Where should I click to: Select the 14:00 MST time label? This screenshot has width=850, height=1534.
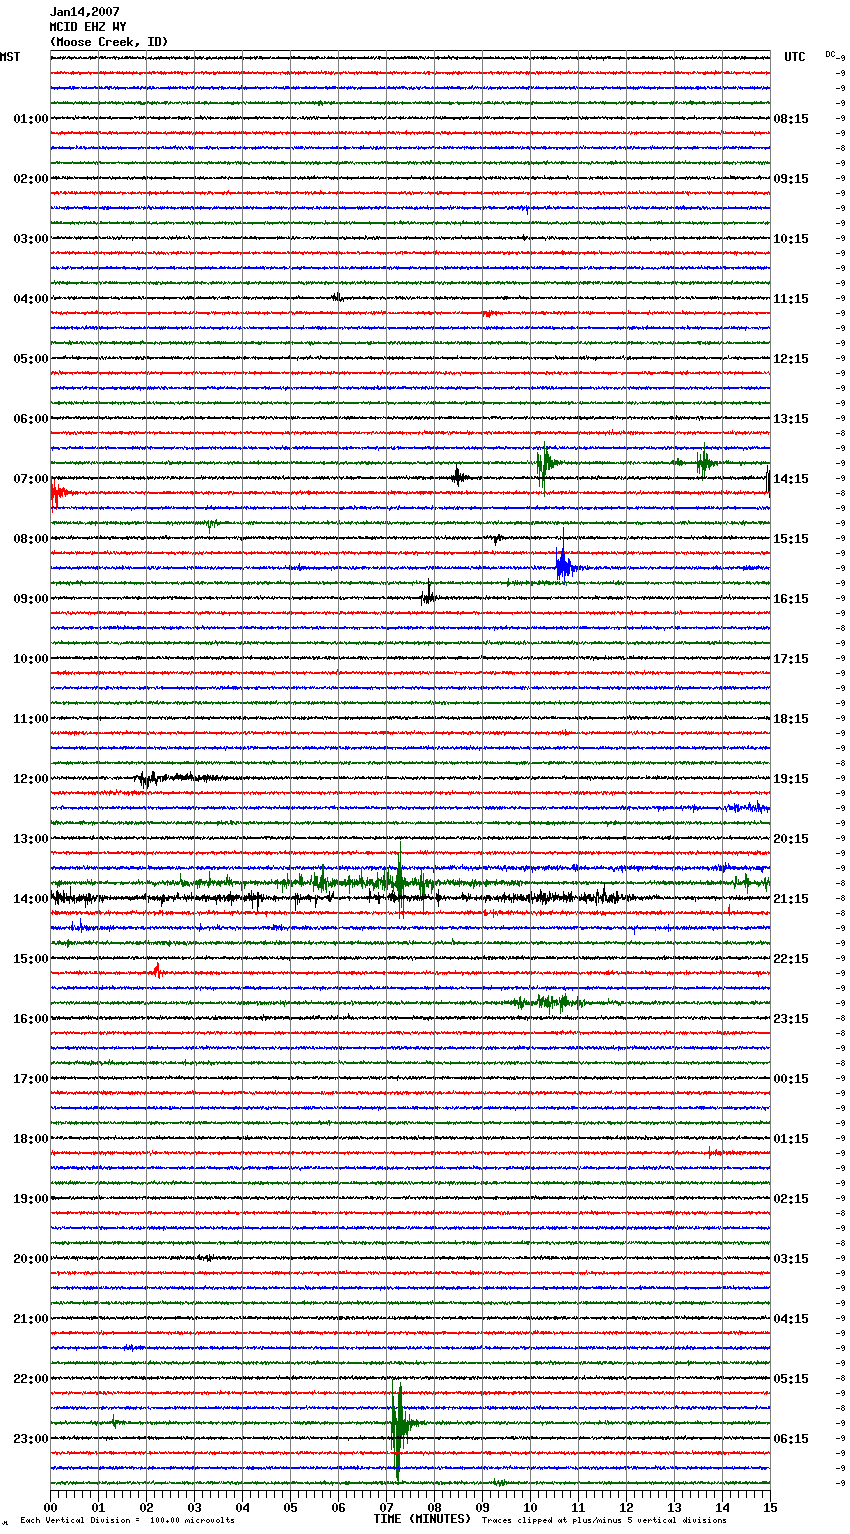click(31, 899)
